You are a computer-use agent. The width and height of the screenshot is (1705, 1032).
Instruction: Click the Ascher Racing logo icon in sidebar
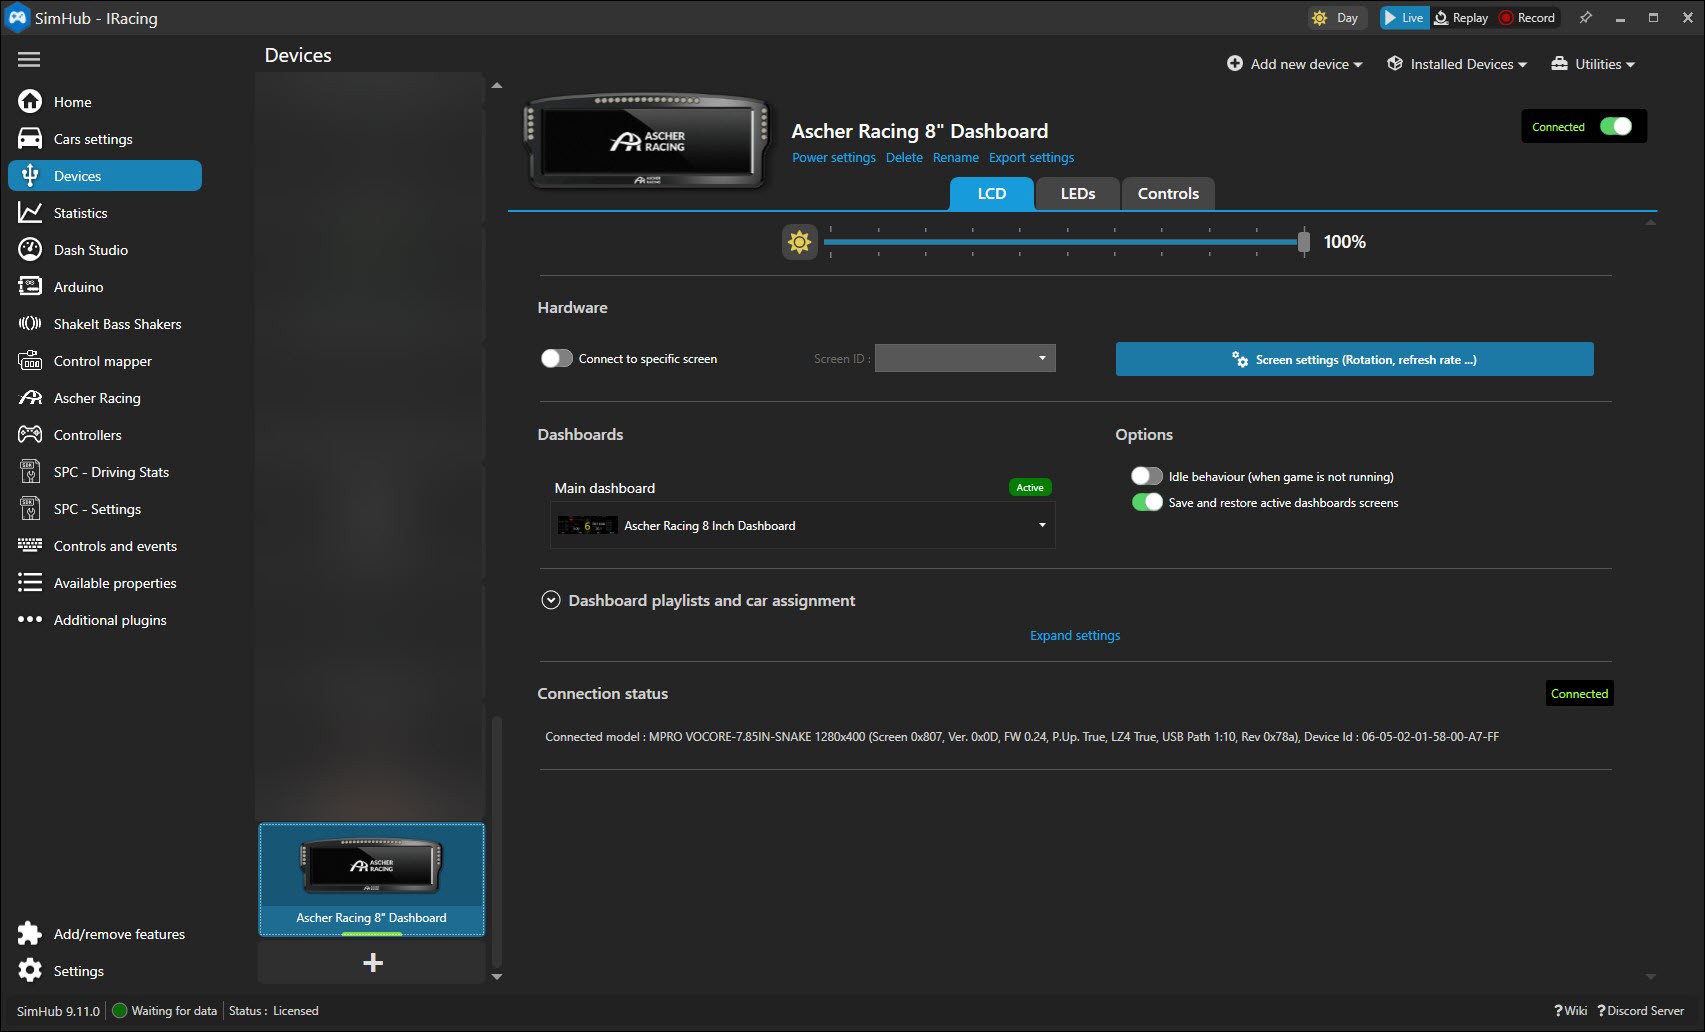30,398
